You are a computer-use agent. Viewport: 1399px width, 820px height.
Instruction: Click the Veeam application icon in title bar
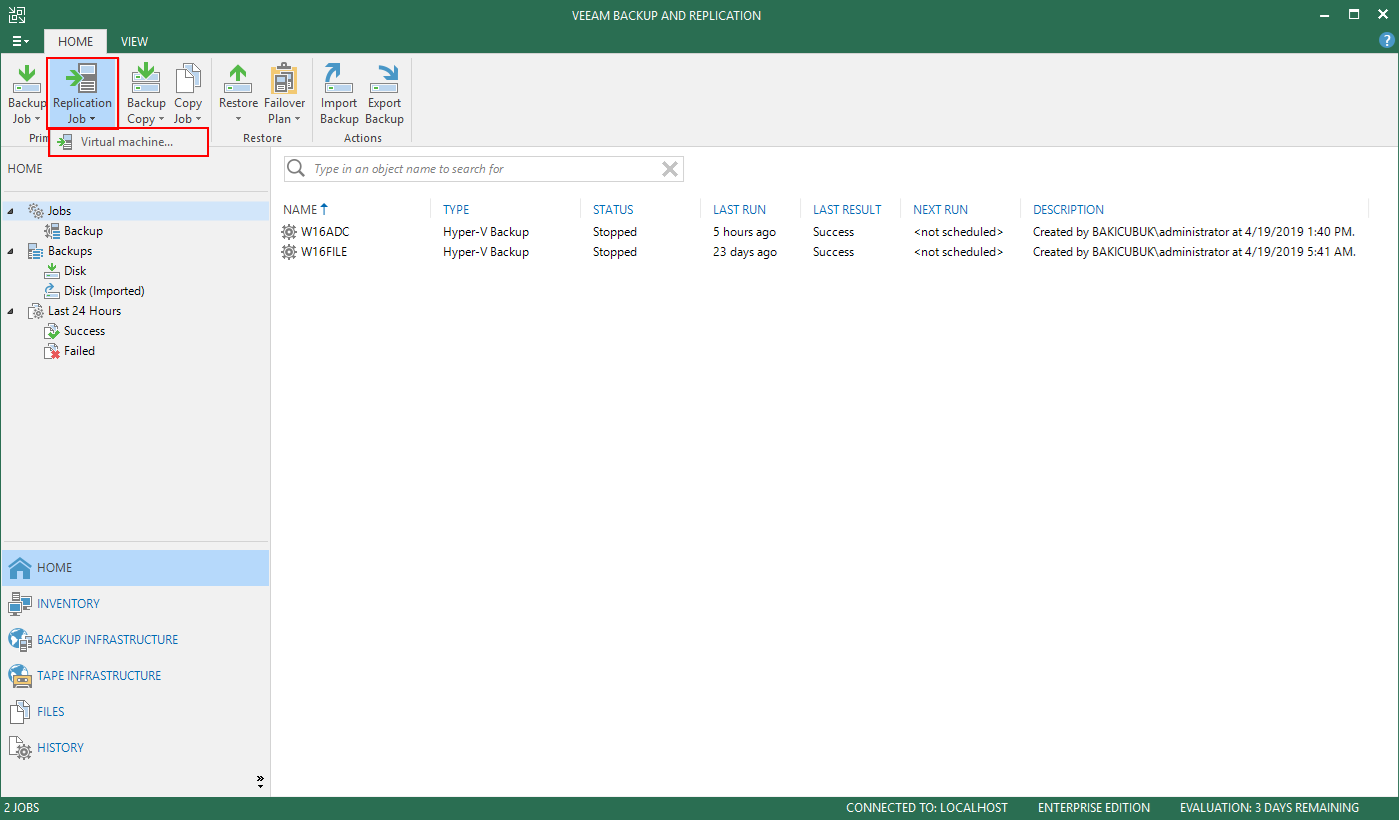[15, 15]
